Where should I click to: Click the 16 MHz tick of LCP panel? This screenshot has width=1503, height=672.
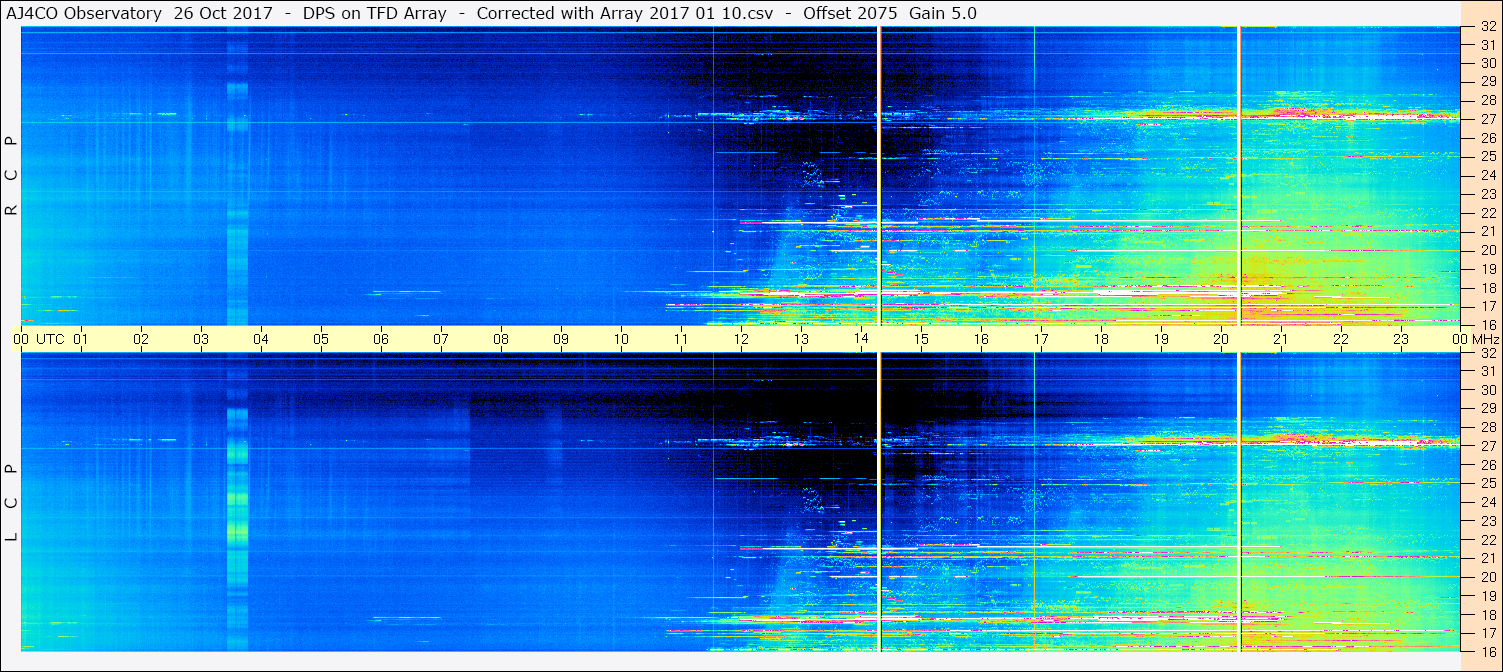click(x=1487, y=651)
